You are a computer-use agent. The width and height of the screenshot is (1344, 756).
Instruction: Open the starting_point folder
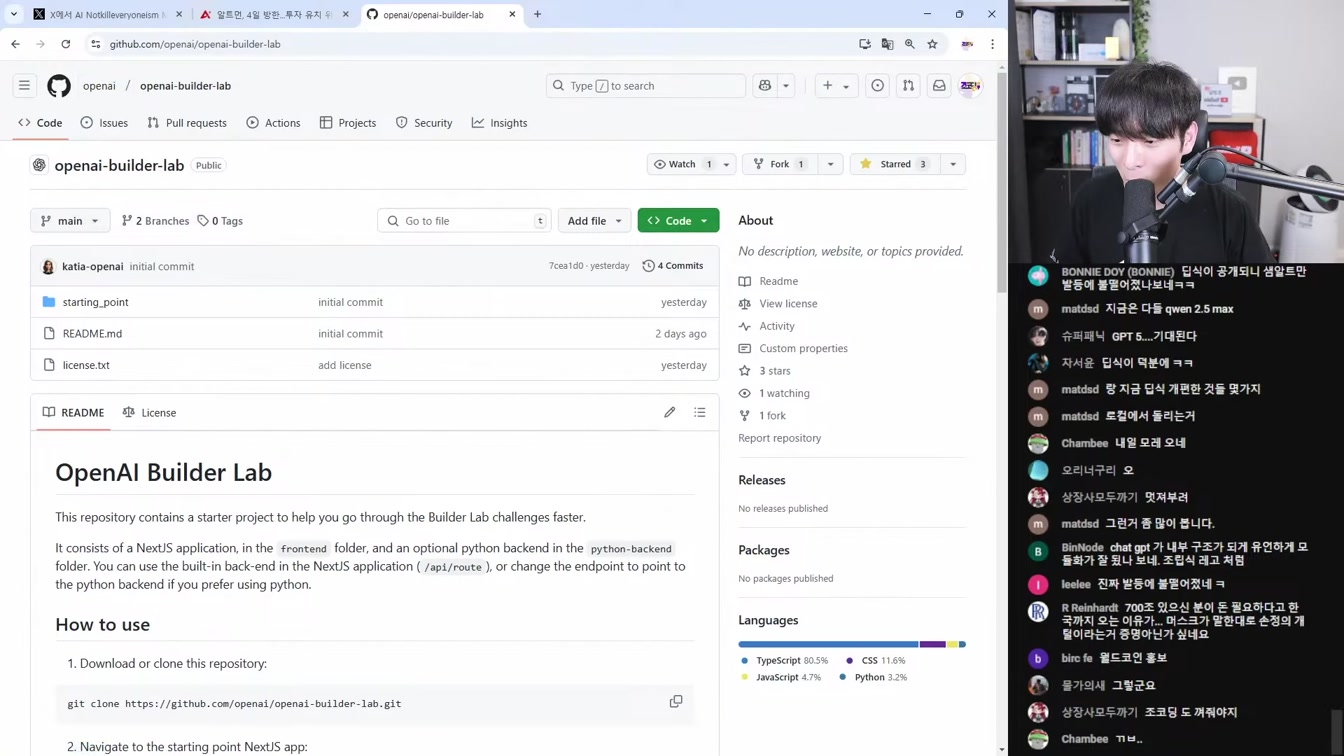[95, 302]
